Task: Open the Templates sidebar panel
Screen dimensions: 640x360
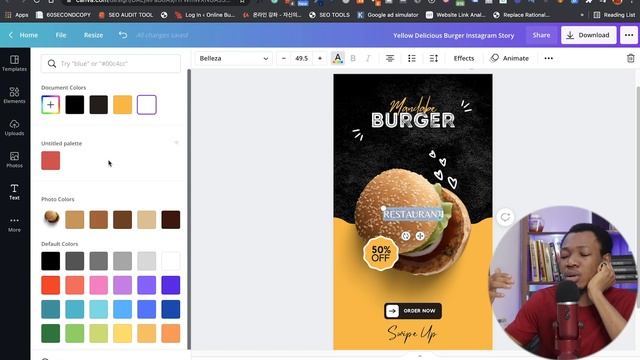Action: [14, 63]
